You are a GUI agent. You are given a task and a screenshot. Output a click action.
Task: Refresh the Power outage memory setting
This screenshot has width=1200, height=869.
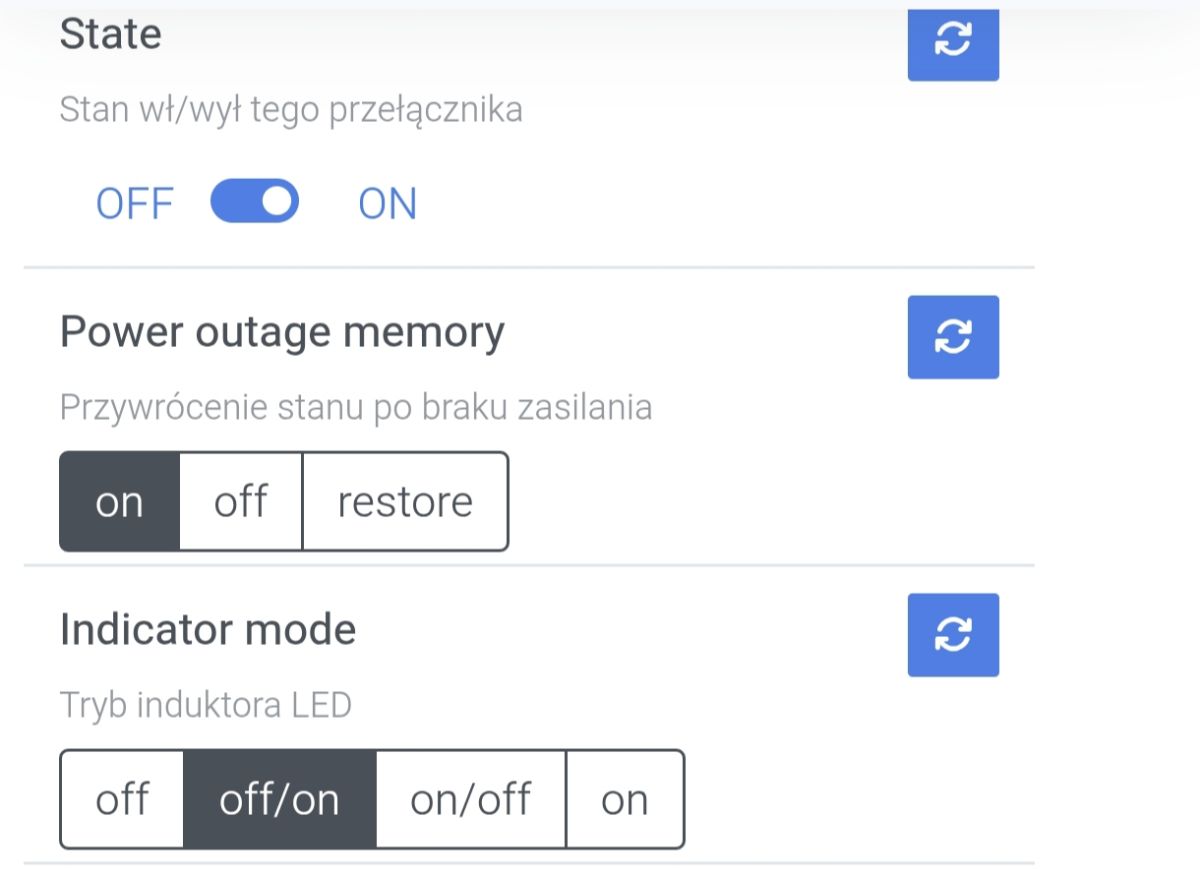pyautogui.click(x=953, y=337)
